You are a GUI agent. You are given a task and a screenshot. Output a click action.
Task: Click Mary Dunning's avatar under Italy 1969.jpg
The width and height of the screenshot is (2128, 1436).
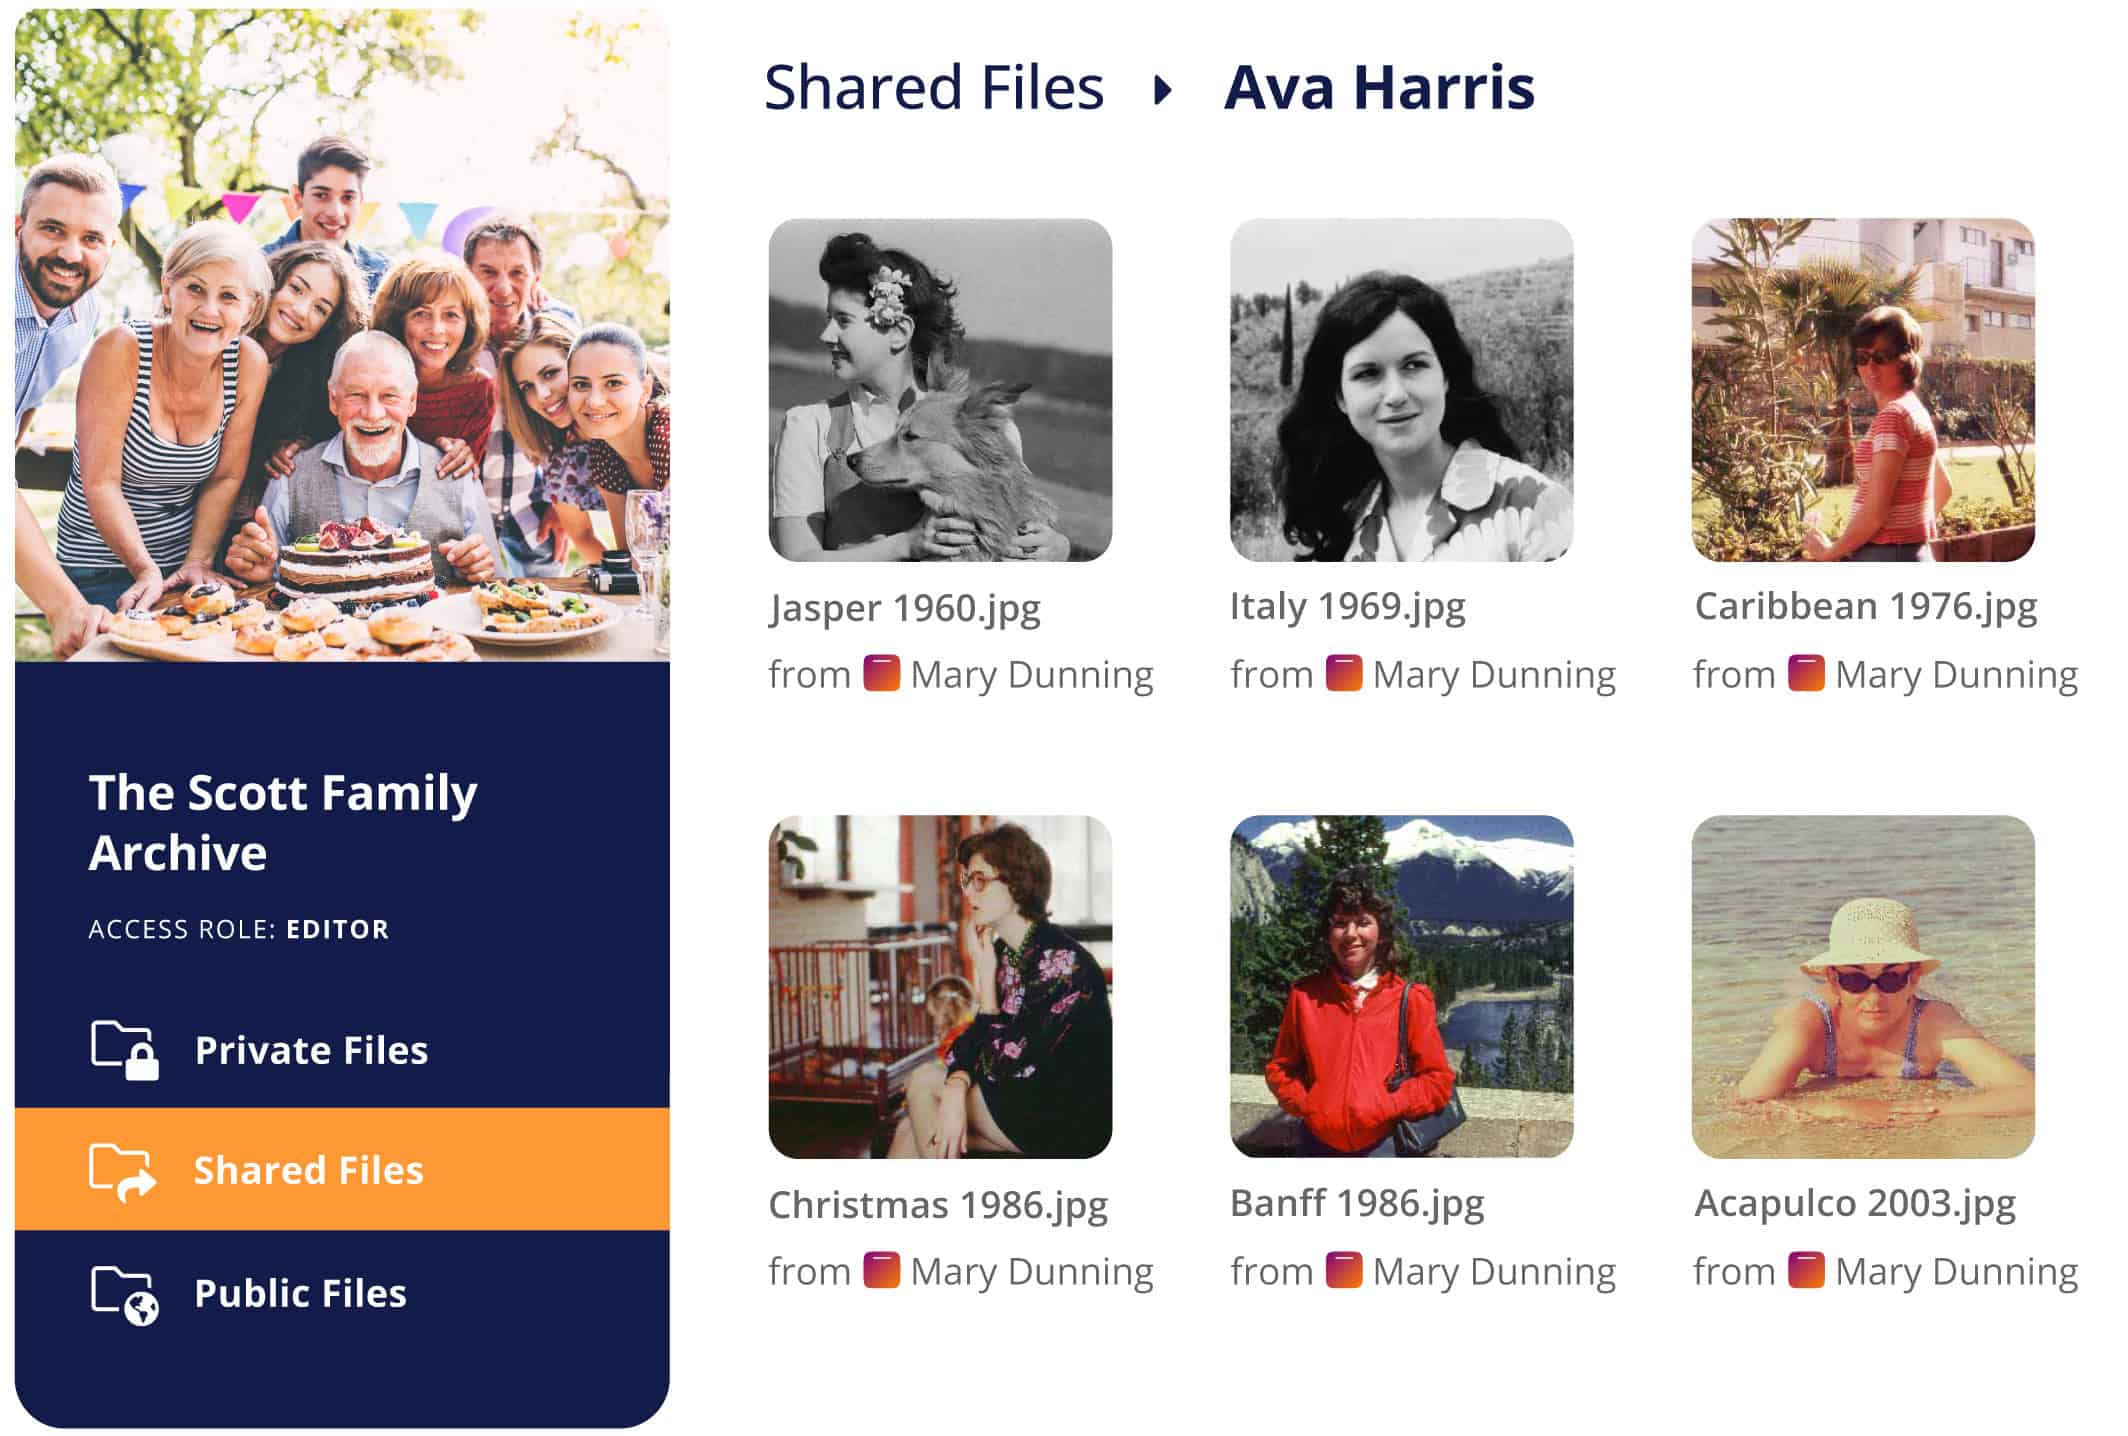pyautogui.click(x=1343, y=673)
